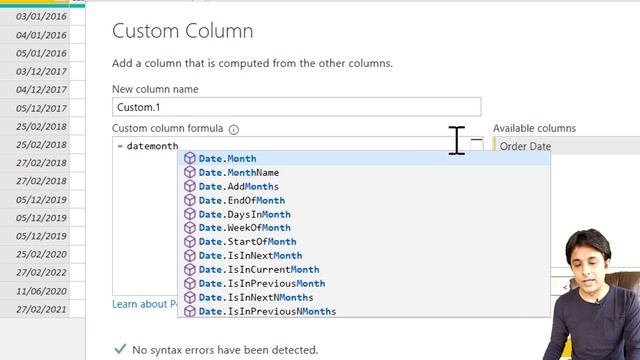The width and height of the screenshot is (640, 360).
Task: Select Date.IsInNextMonth suggestion
Action: point(364,256)
